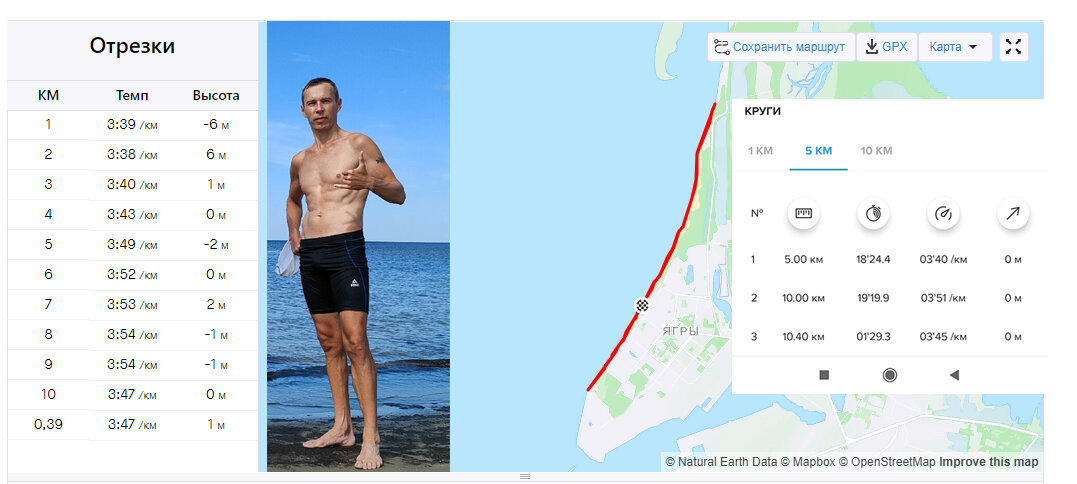
Task: Click the fullscreen map icon
Action: [1013, 47]
